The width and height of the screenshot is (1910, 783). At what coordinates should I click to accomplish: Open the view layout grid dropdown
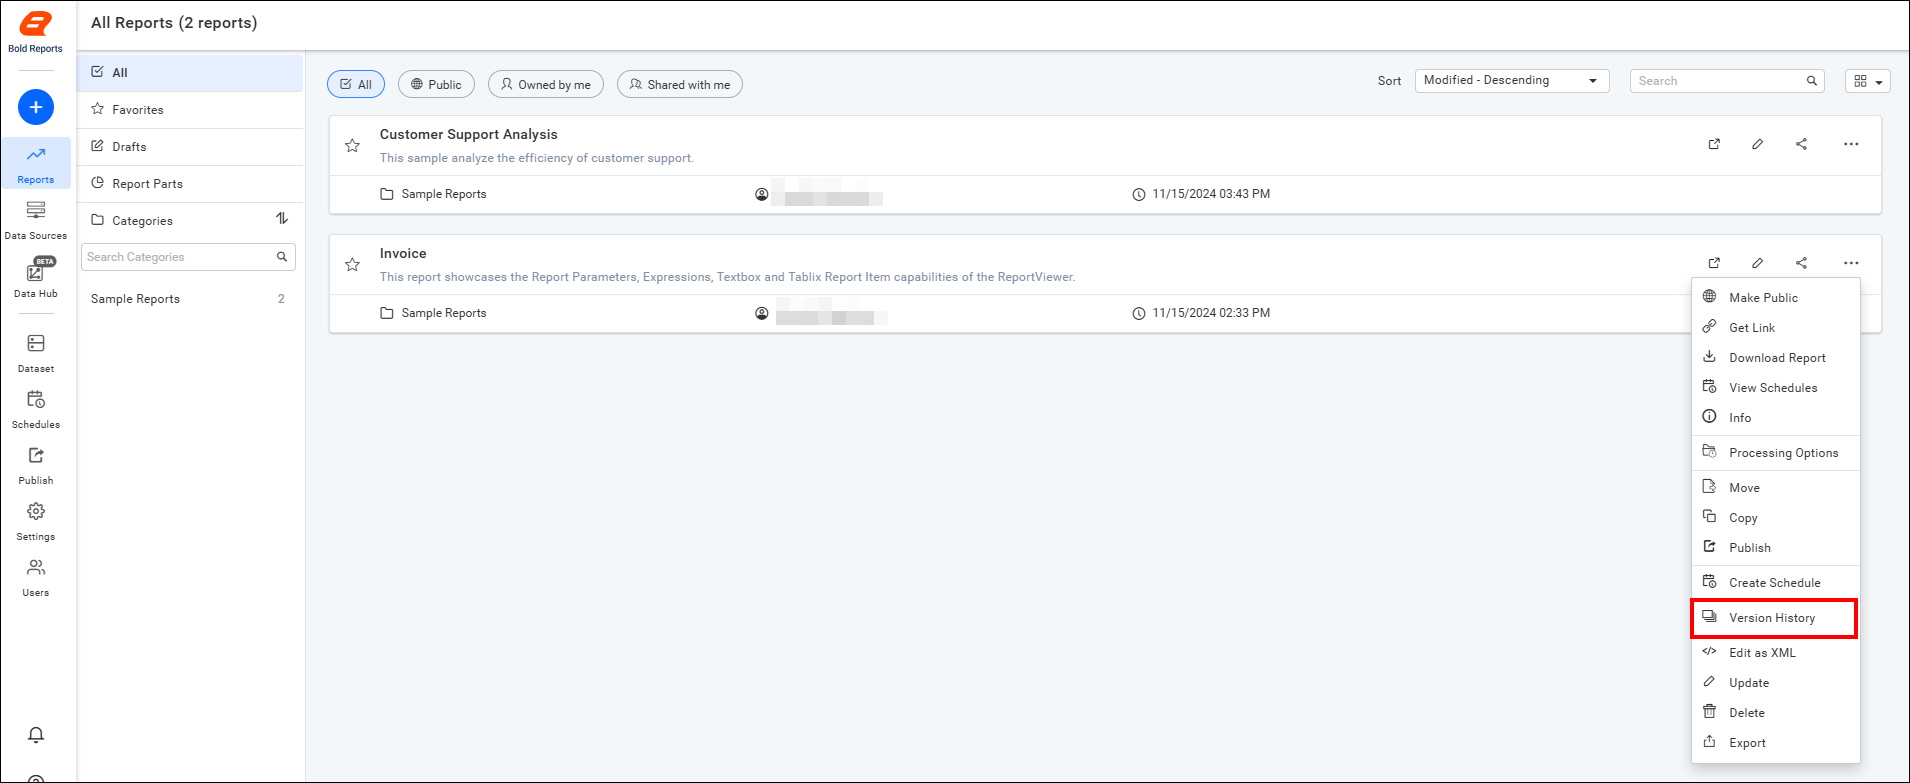pos(1867,81)
